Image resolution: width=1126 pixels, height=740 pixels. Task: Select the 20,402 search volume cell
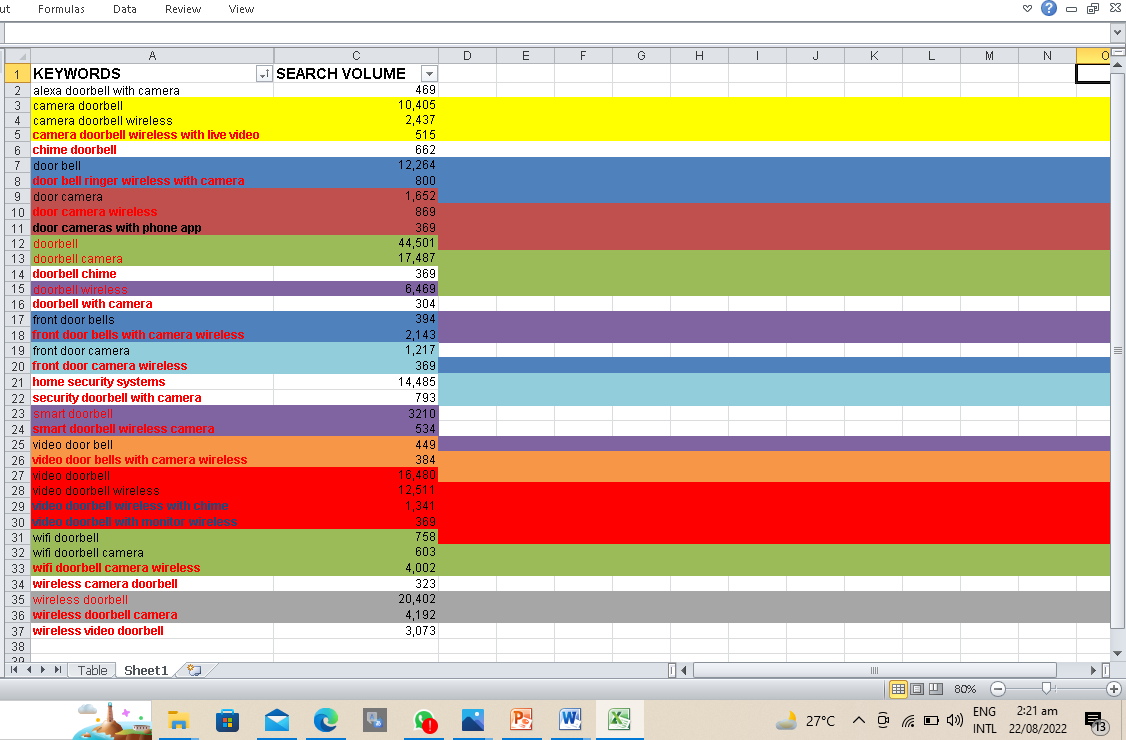pos(356,599)
